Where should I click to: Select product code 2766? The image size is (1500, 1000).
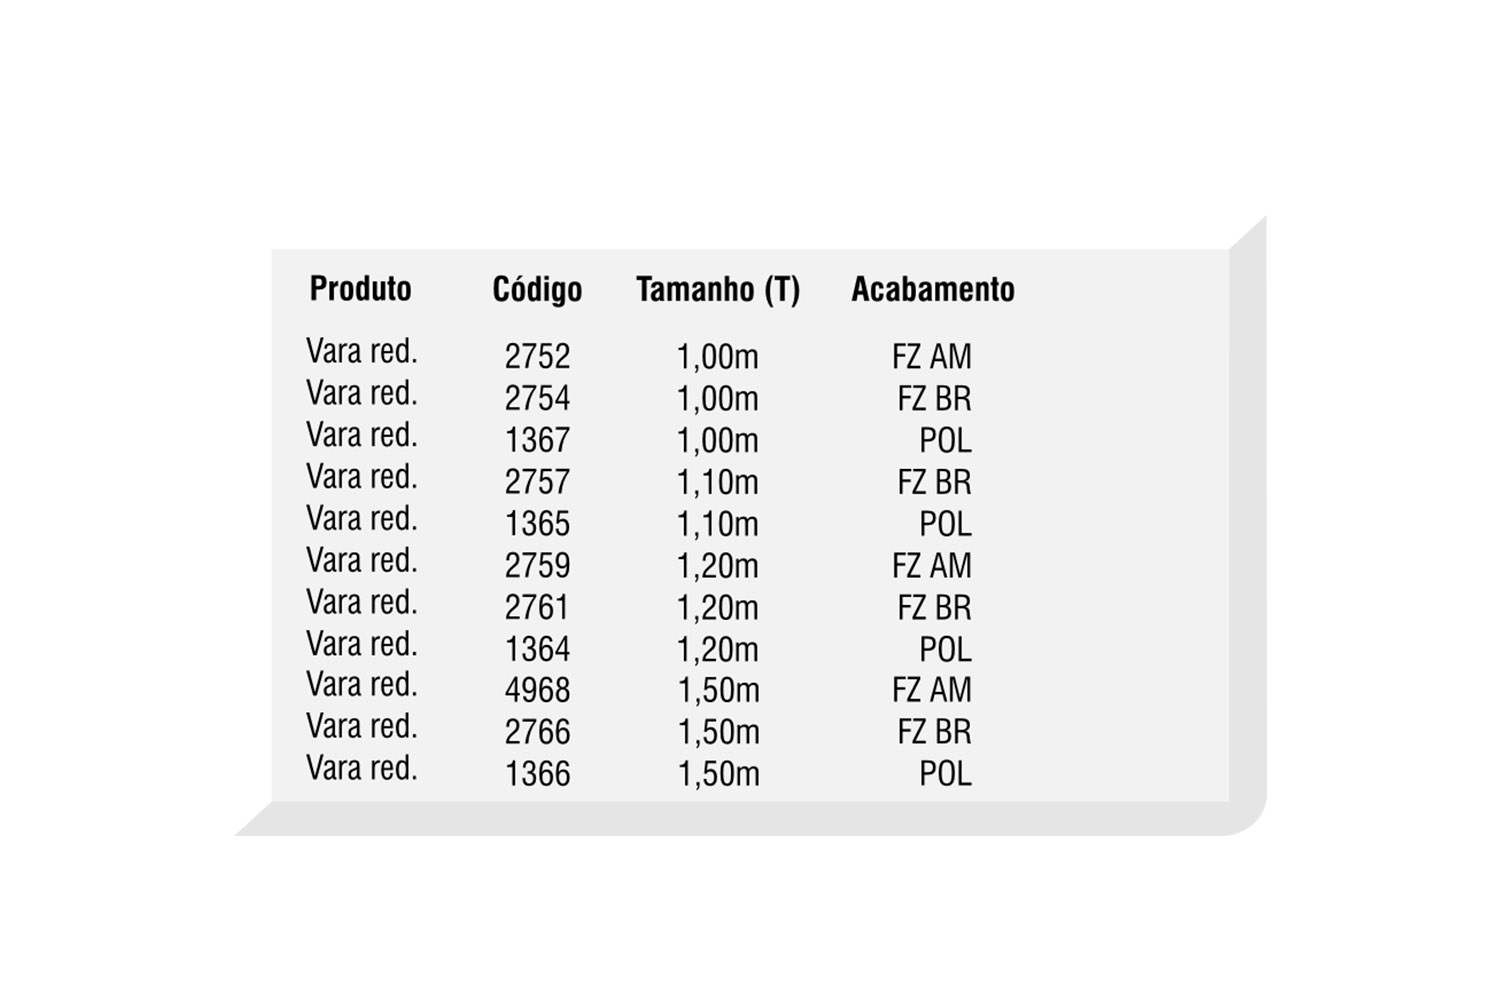click(x=537, y=732)
